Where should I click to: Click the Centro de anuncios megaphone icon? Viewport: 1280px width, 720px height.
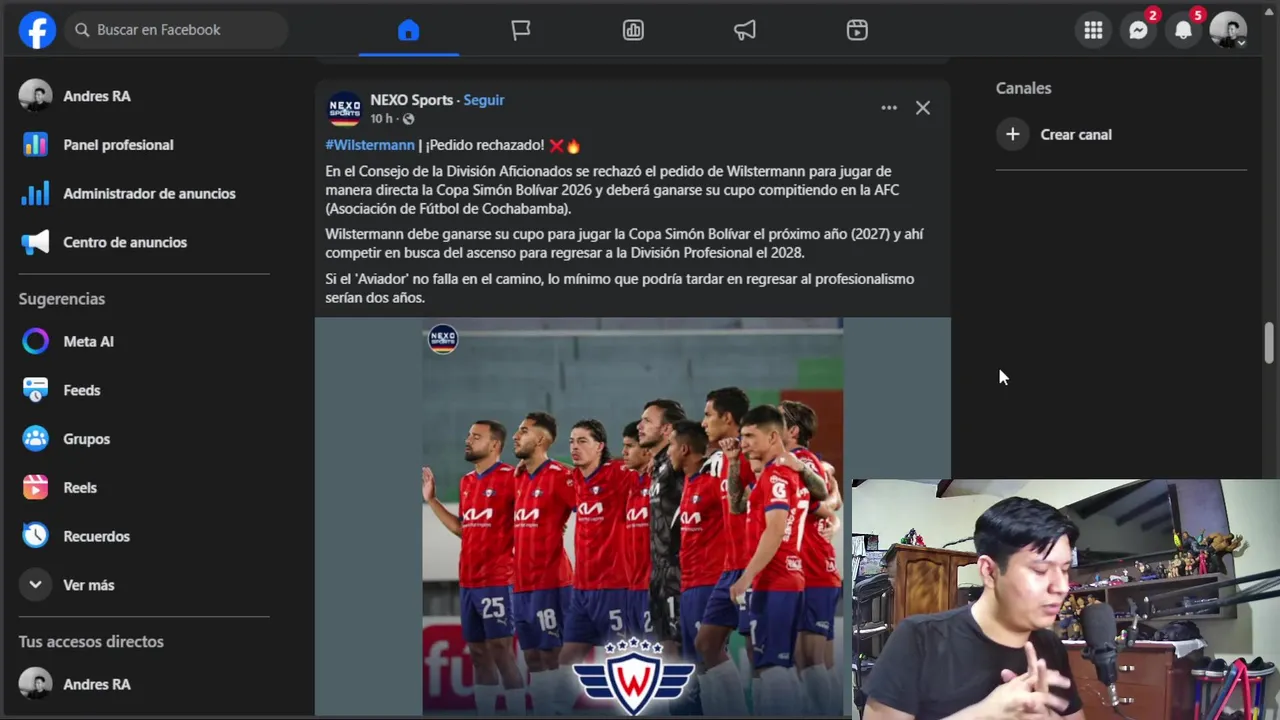[35, 242]
